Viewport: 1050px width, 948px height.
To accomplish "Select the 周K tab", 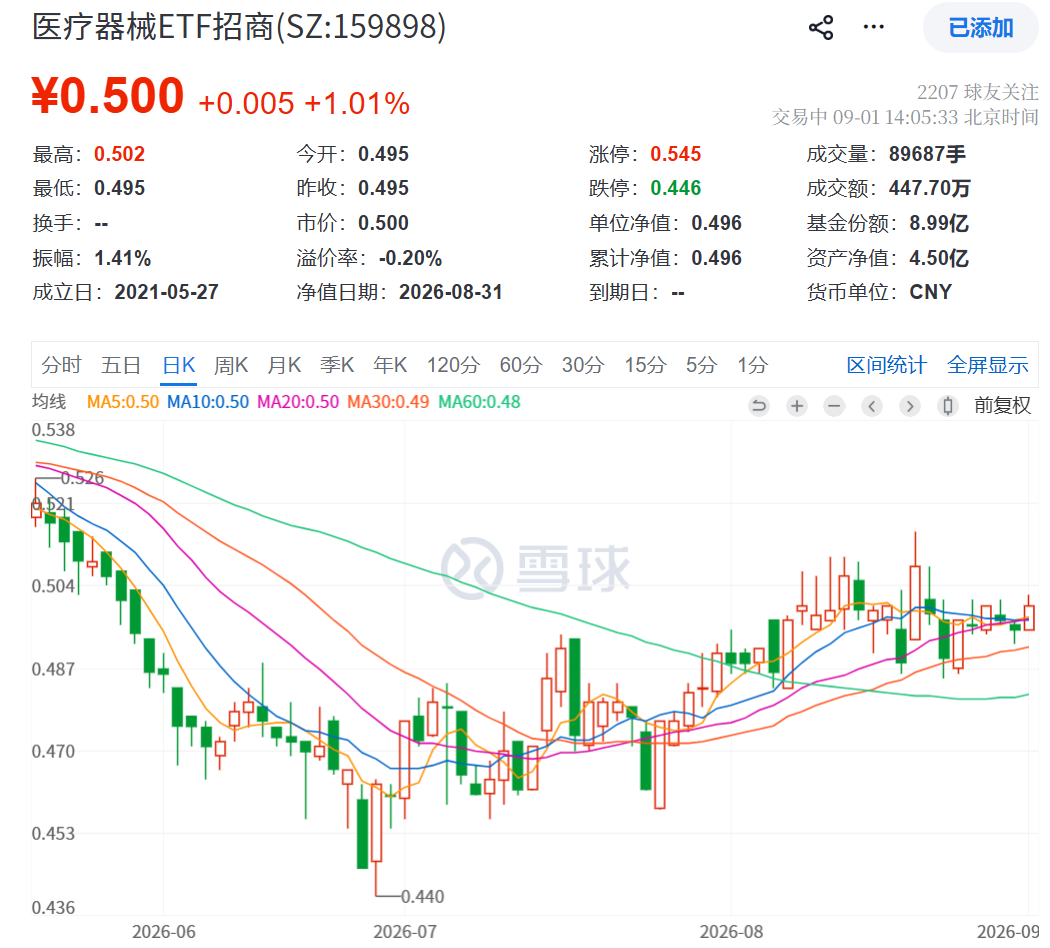I will coord(231,365).
